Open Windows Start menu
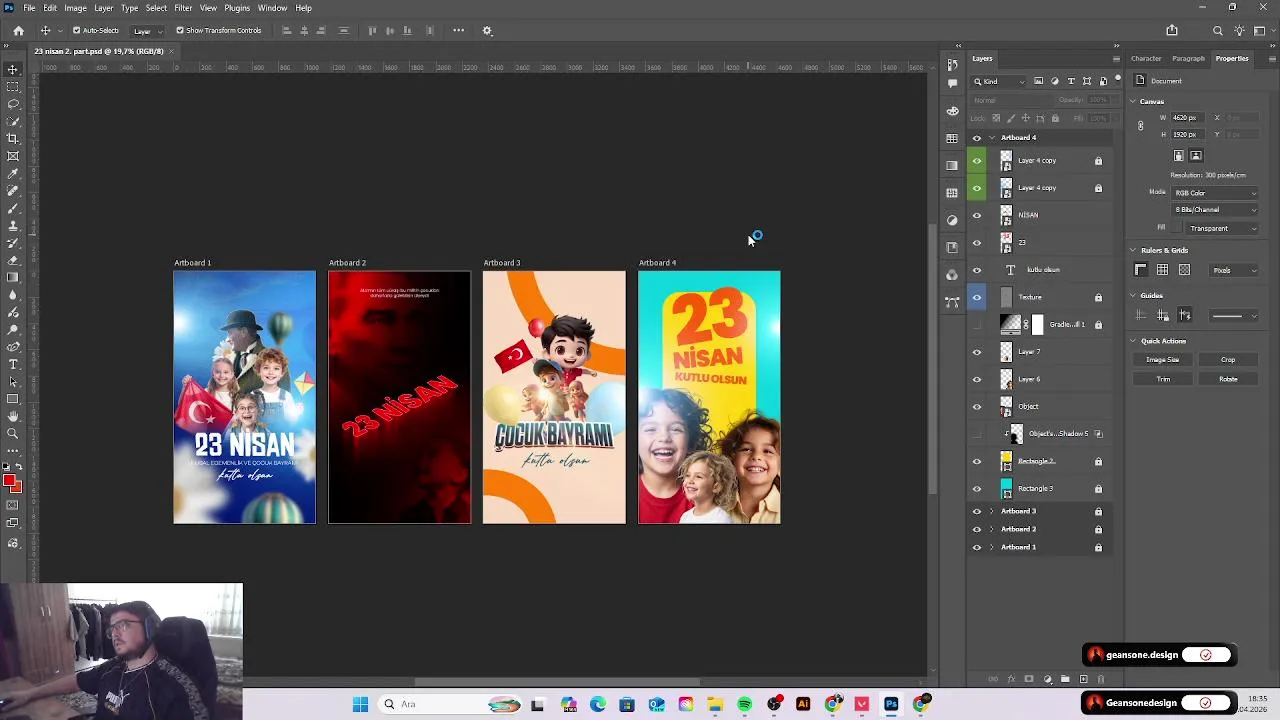This screenshot has width=1280, height=720. click(x=360, y=704)
